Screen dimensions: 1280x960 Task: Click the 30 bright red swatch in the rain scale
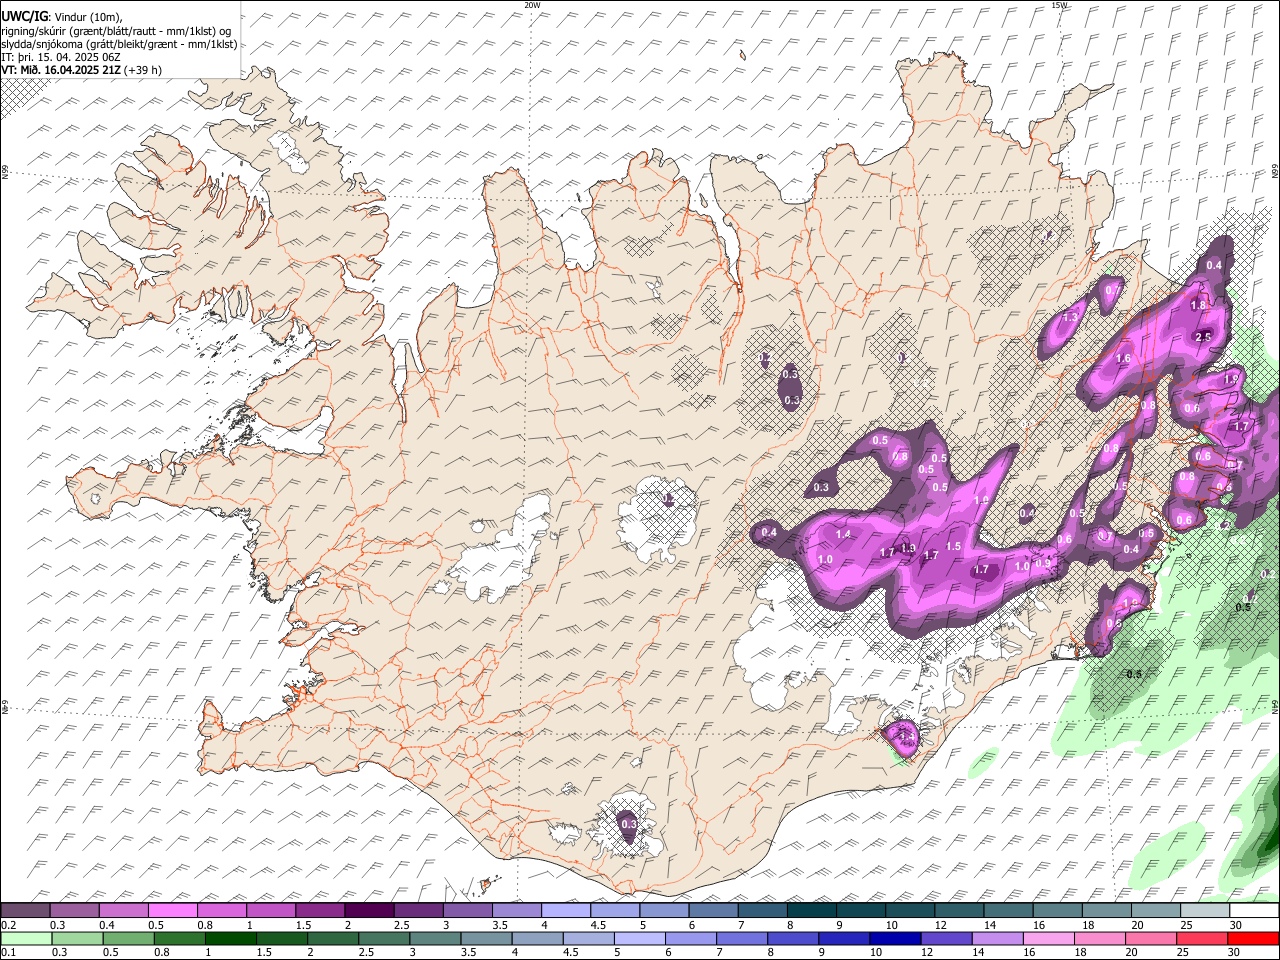[1252, 938]
